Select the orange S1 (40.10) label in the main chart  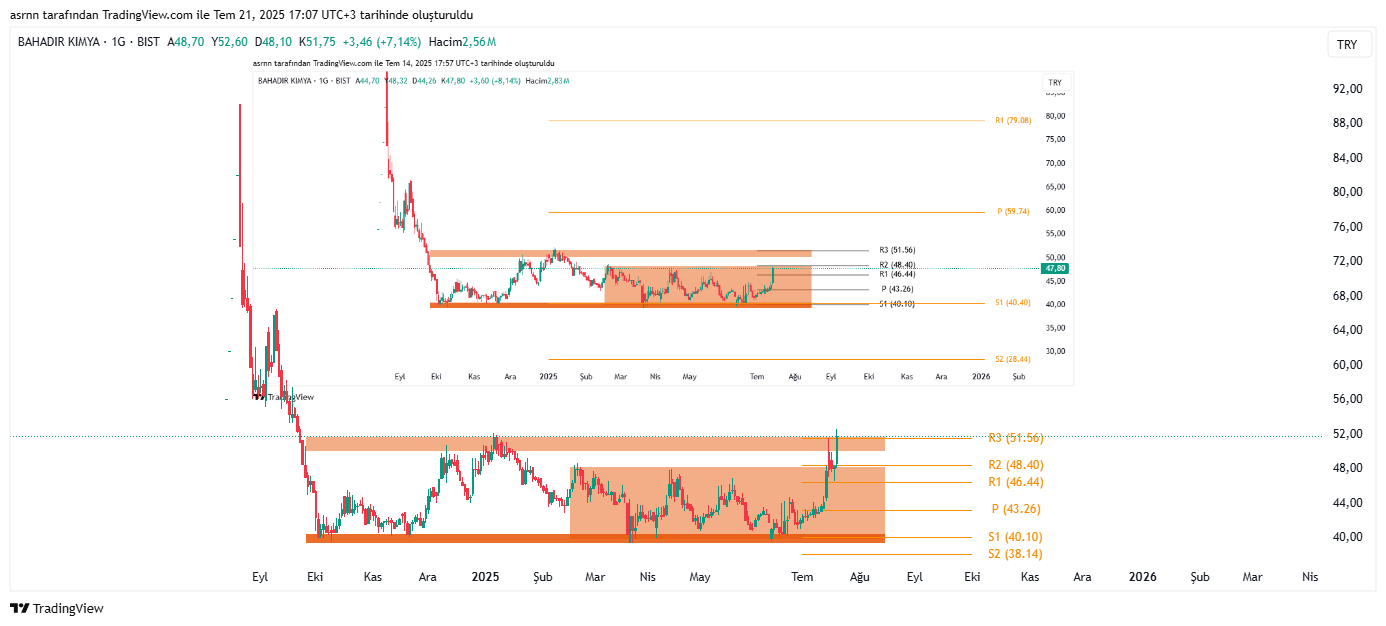1015,537
